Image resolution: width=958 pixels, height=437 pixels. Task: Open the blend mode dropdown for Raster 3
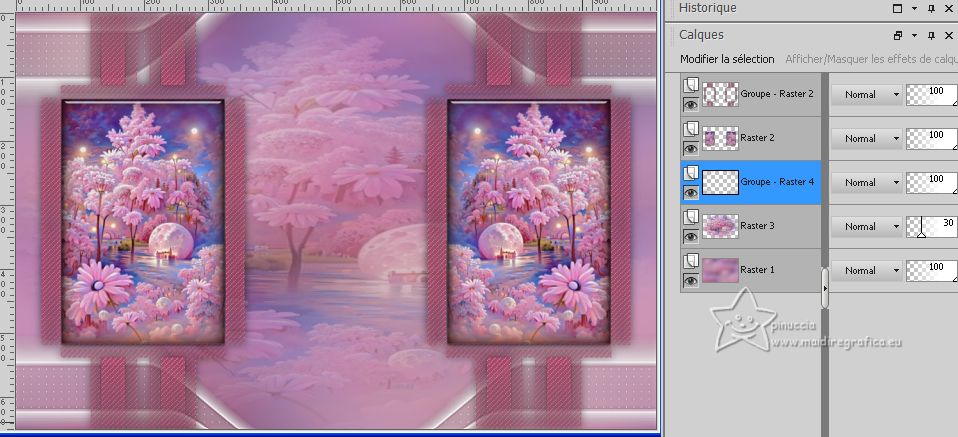[866, 227]
